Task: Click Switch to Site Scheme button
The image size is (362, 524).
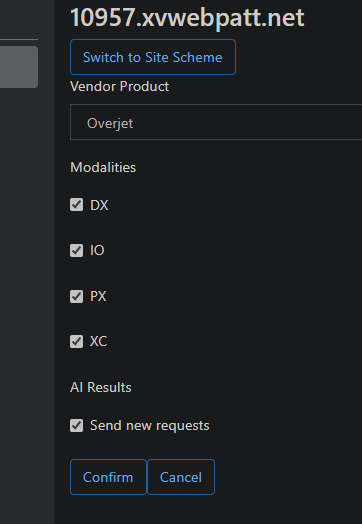Action: (153, 57)
